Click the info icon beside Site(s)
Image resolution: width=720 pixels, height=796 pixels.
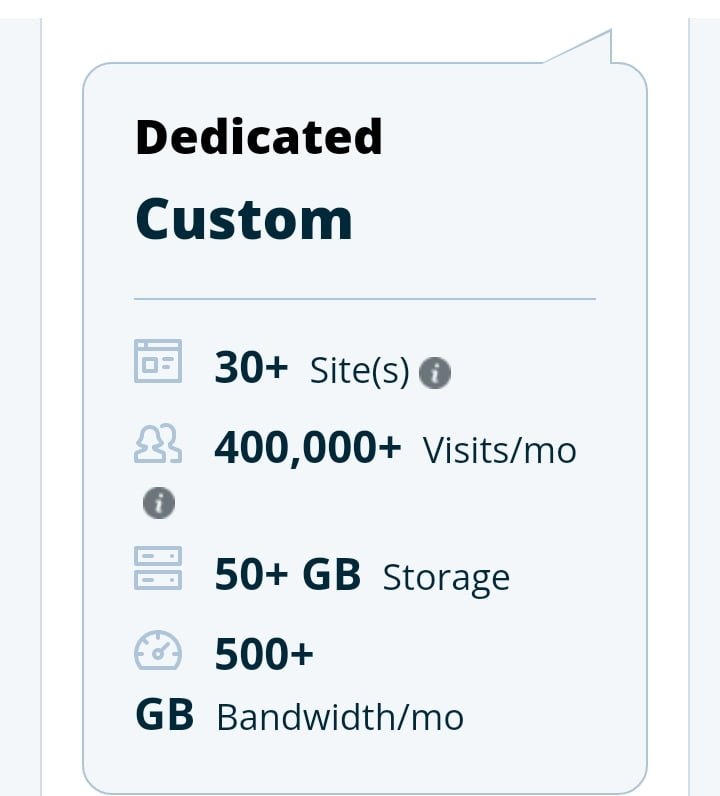(434, 373)
